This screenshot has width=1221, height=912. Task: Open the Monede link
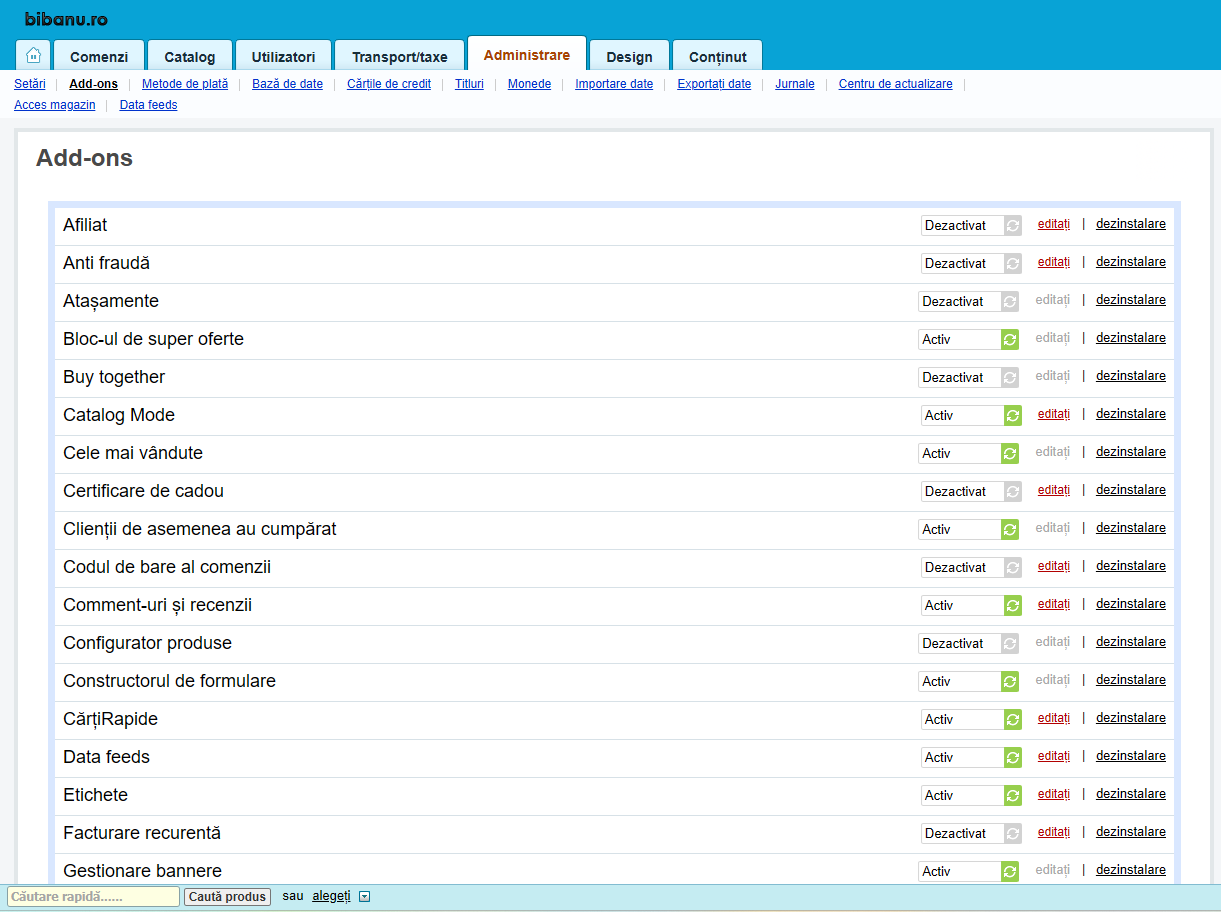coord(529,84)
